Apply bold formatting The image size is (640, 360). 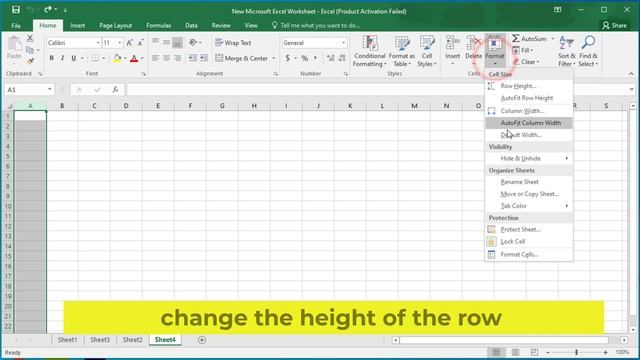pyautogui.click(x=51, y=58)
